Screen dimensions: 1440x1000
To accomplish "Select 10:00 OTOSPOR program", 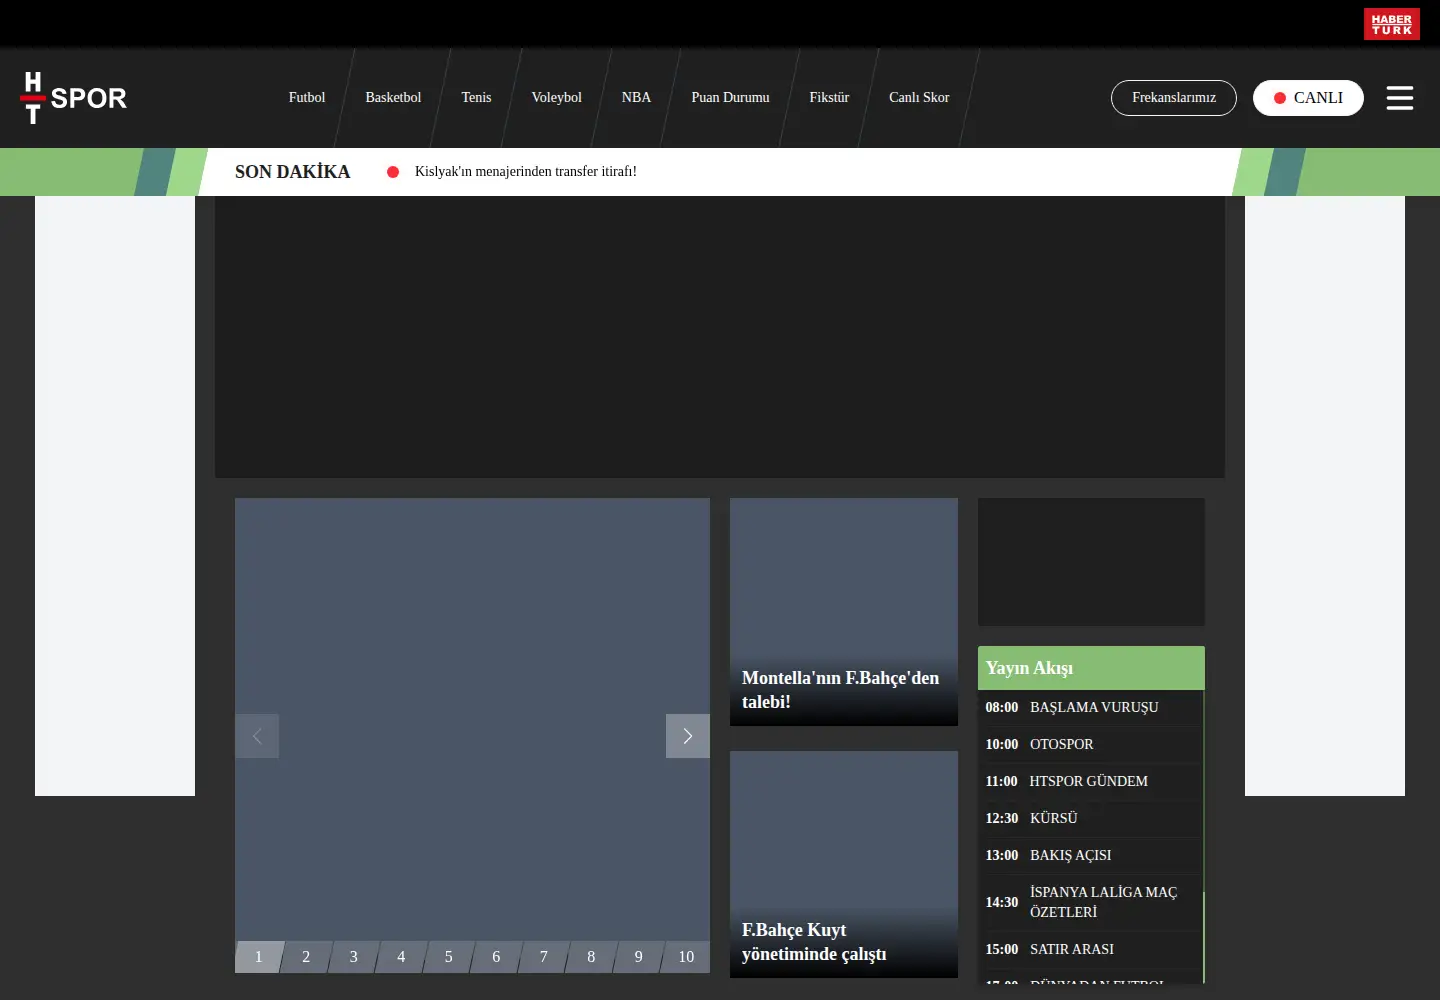I will tap(1090, 744).
